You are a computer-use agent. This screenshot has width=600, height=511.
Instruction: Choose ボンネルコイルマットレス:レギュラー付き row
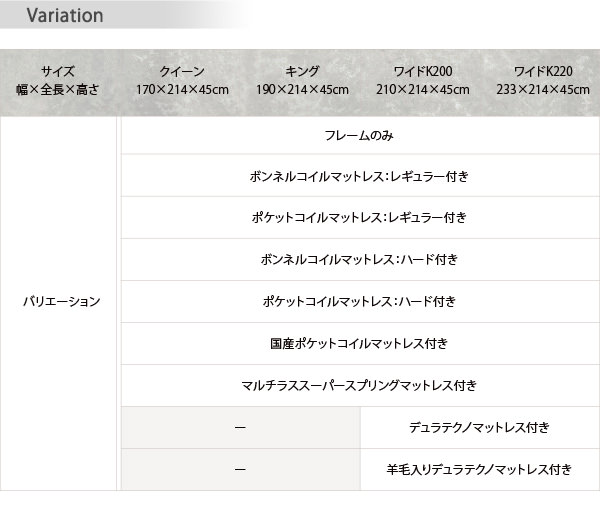[360, 176]
